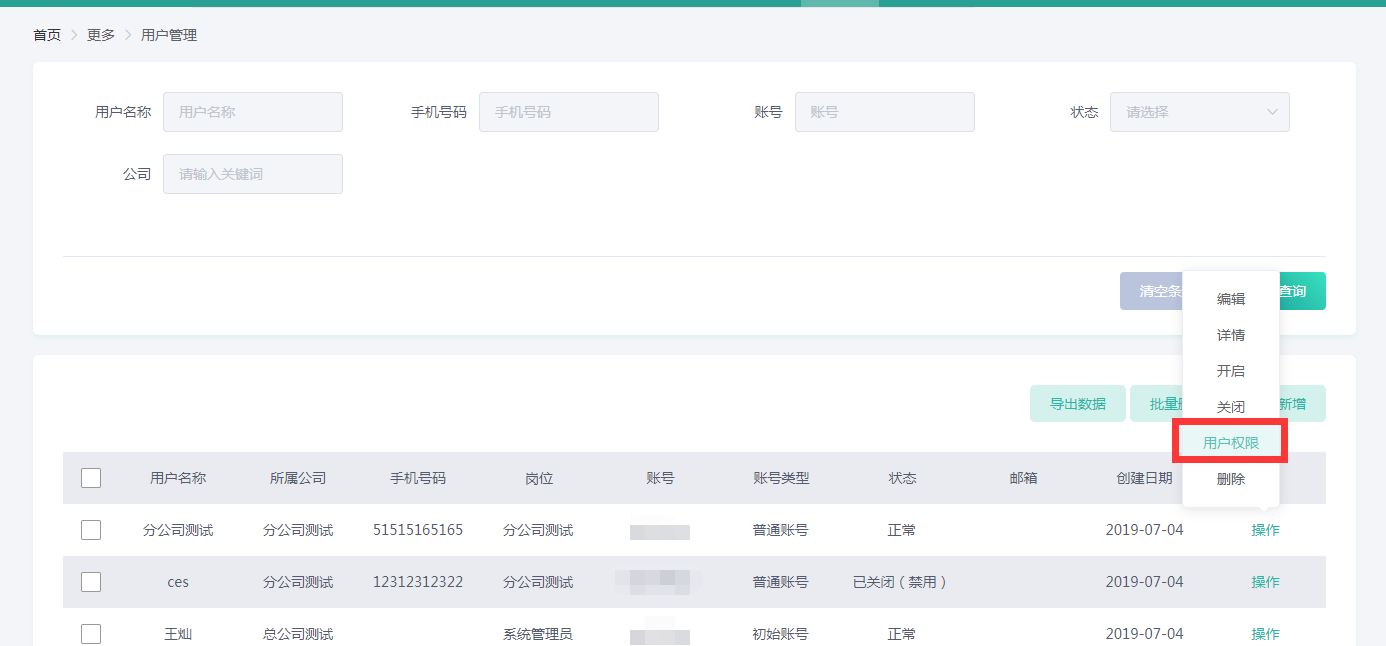Check the 分公司测试 user row checkbox

[91, 530]
